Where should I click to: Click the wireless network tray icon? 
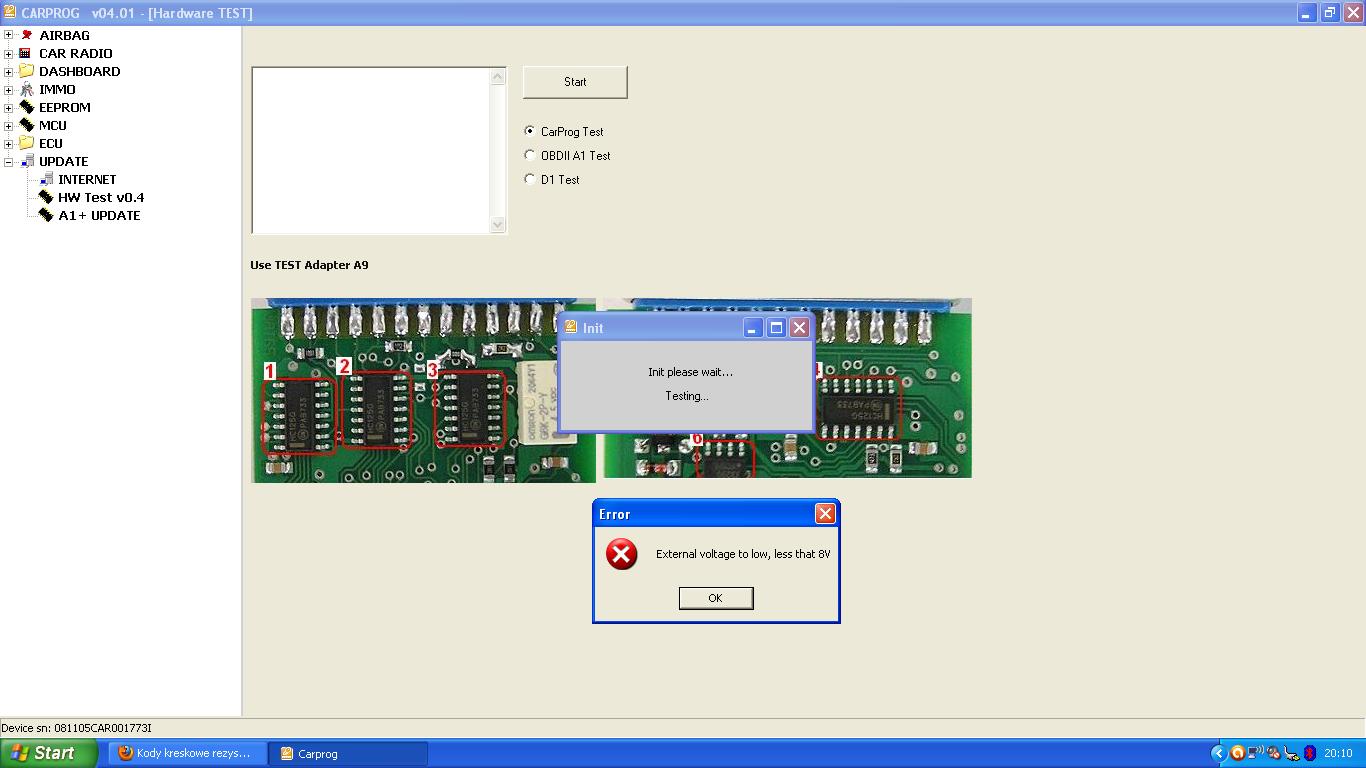point(1256,753)
